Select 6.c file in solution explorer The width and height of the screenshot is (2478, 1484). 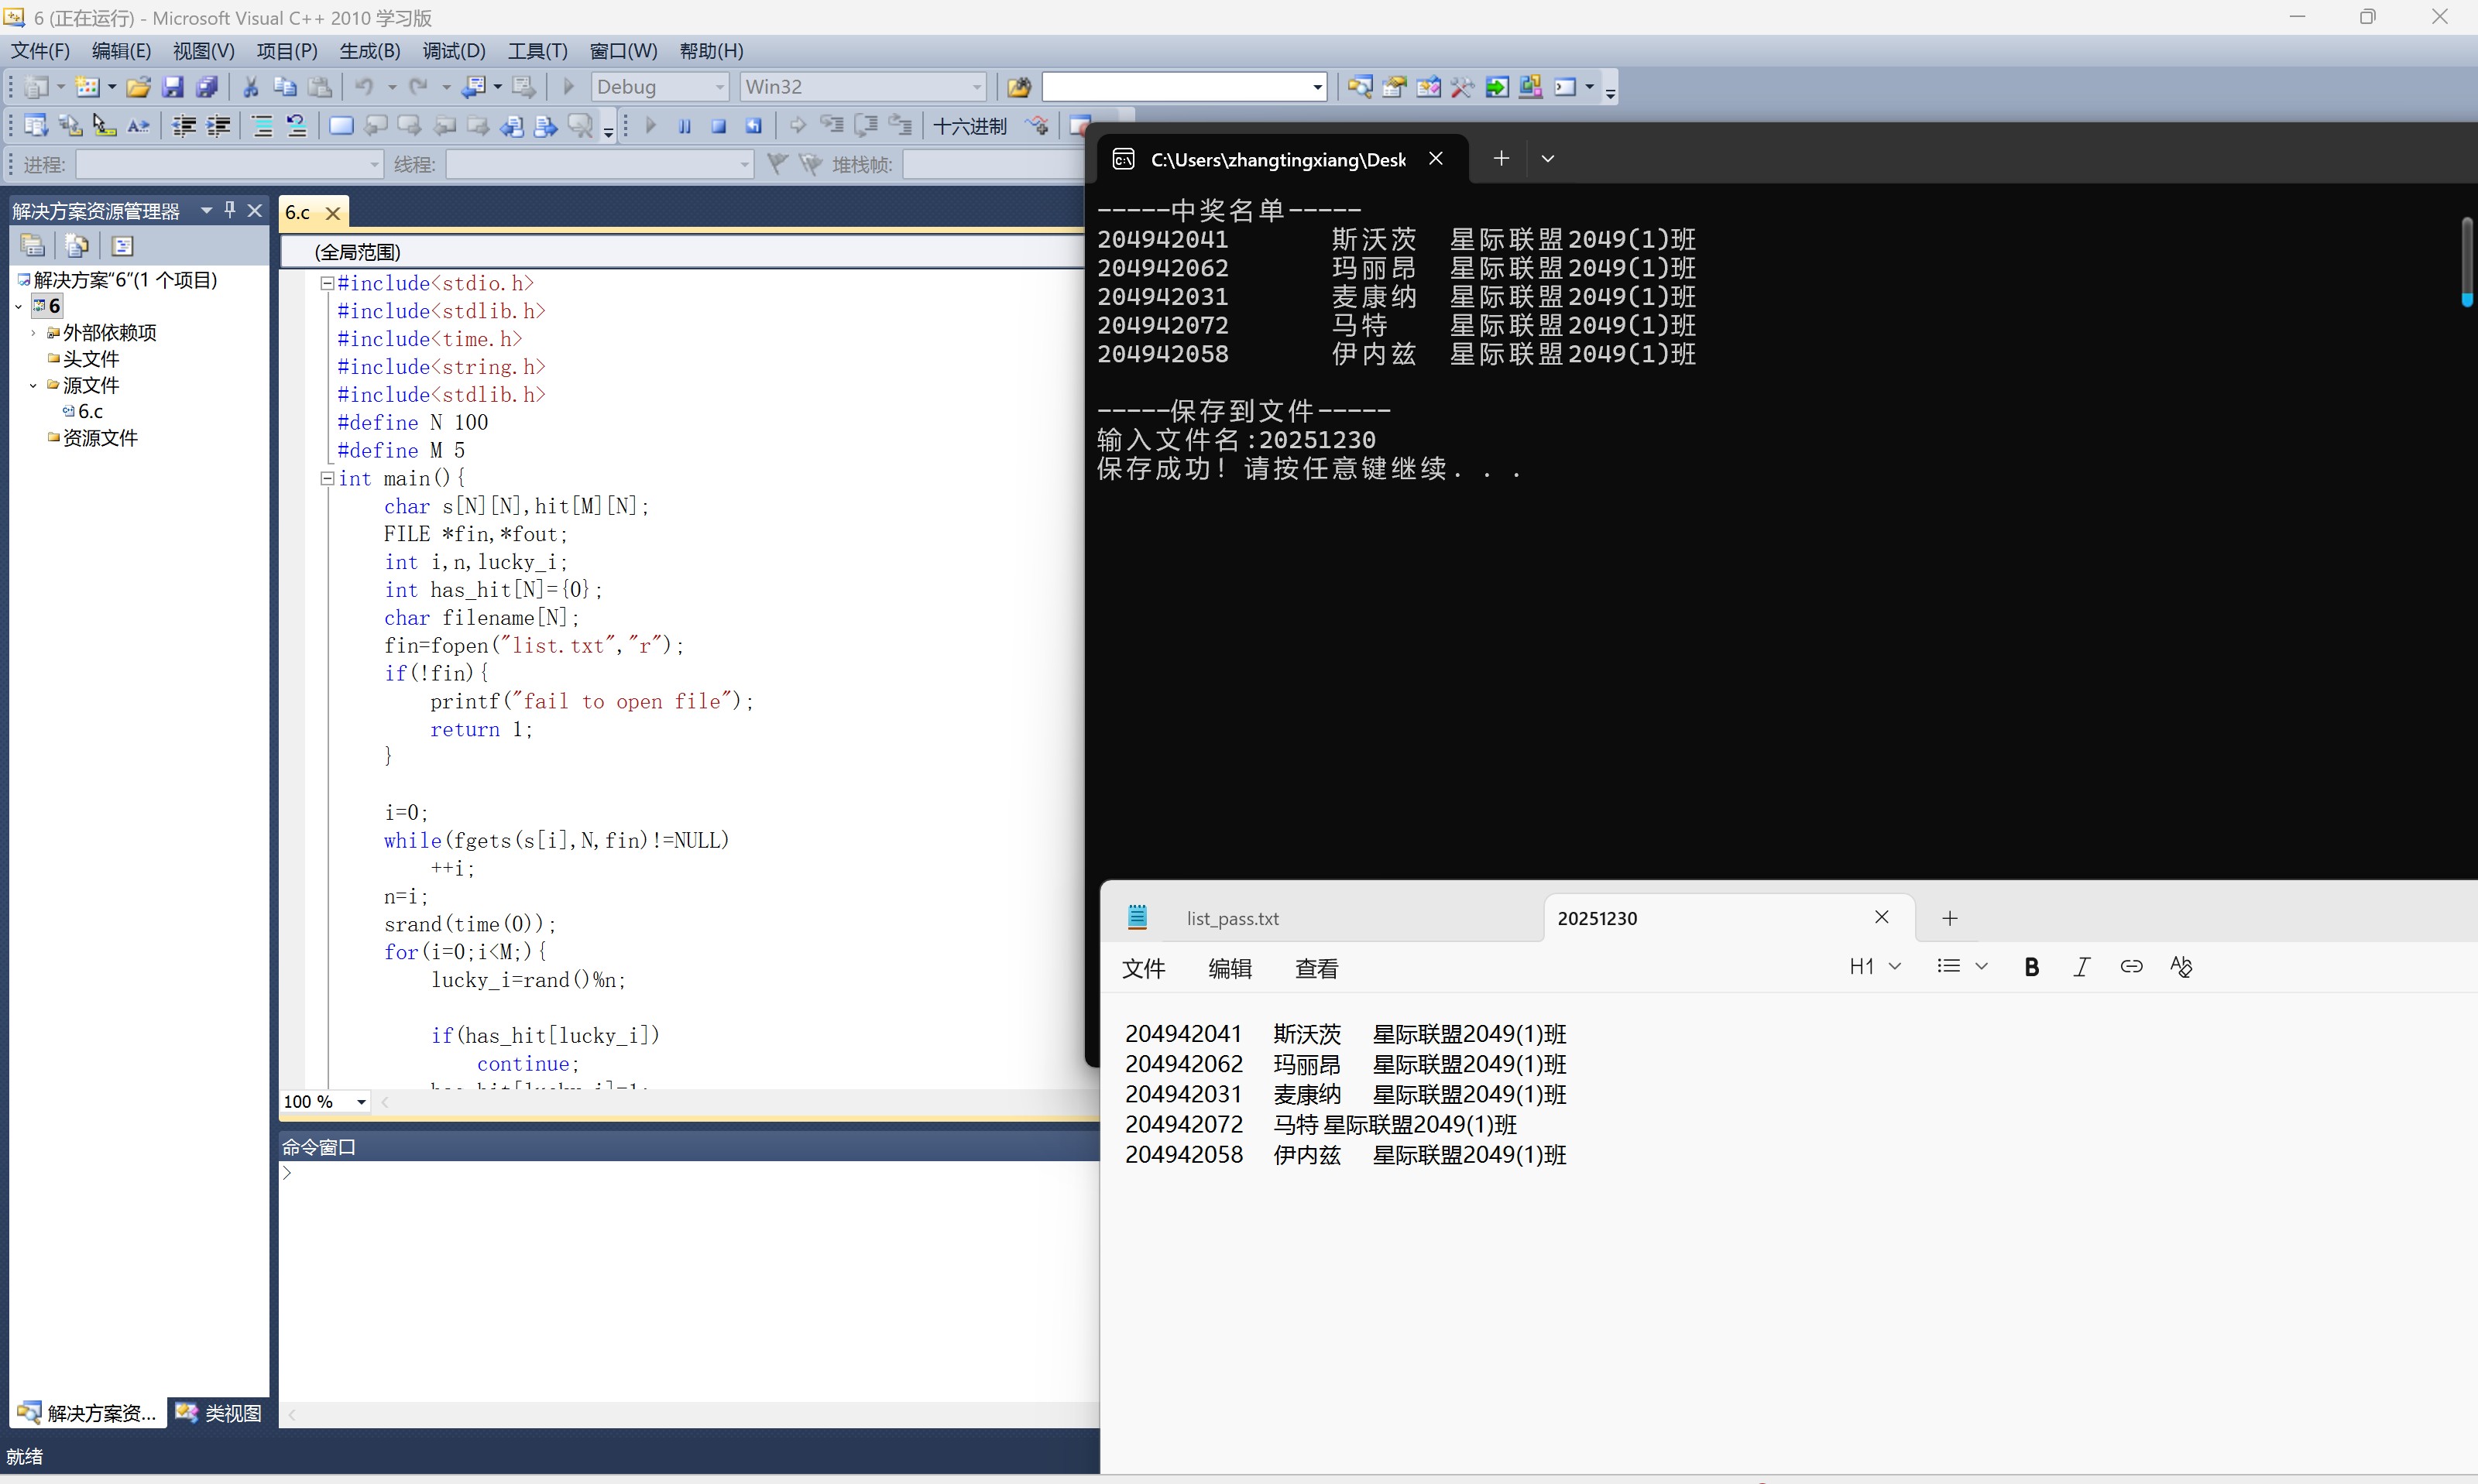tap(90, 411)
